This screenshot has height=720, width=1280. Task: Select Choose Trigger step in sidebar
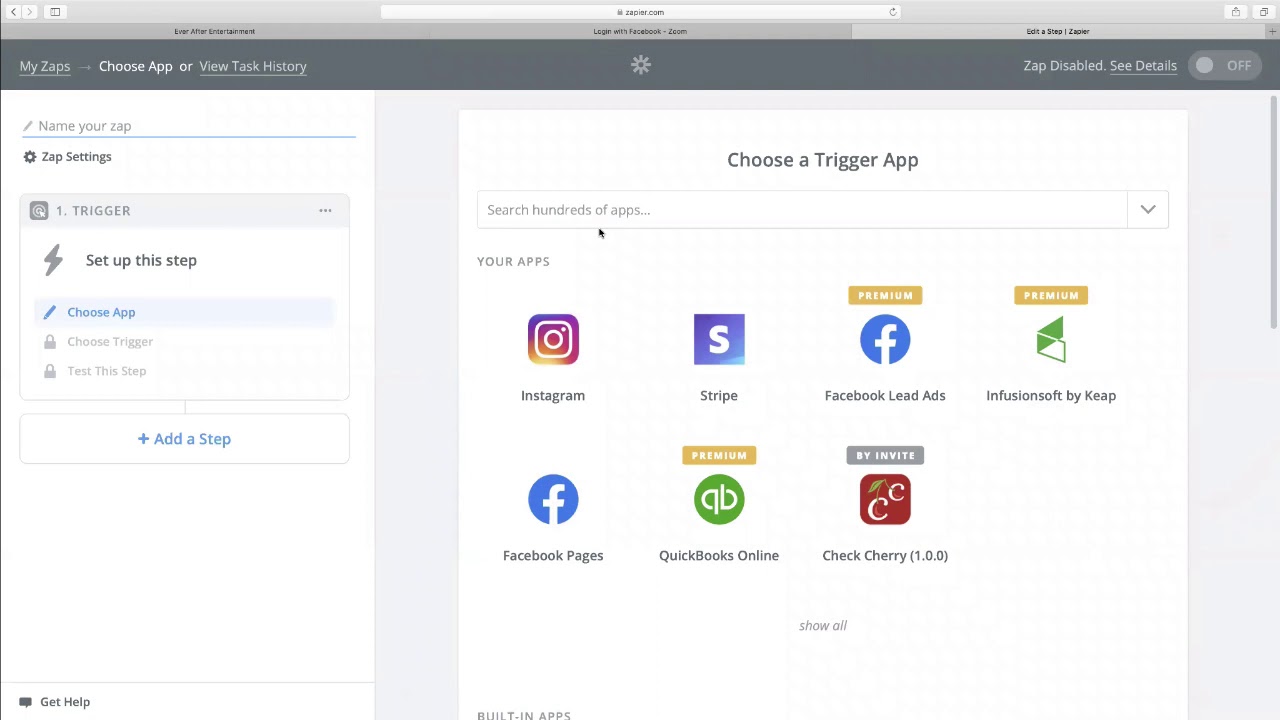click(x=110, y=342)
